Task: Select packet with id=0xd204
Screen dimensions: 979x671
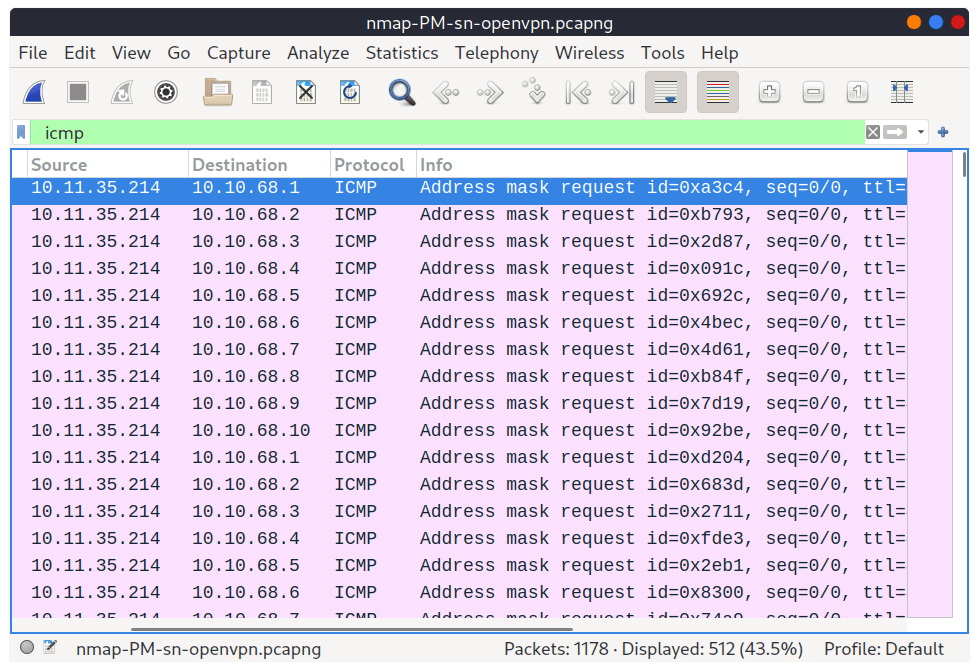Action: (459, 458)
